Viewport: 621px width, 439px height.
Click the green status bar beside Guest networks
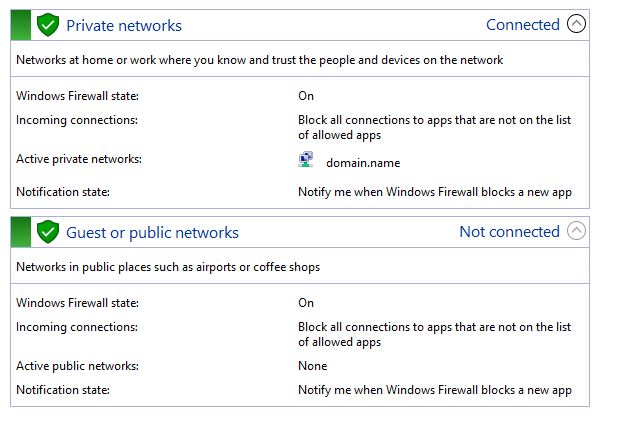pos(21,232)
